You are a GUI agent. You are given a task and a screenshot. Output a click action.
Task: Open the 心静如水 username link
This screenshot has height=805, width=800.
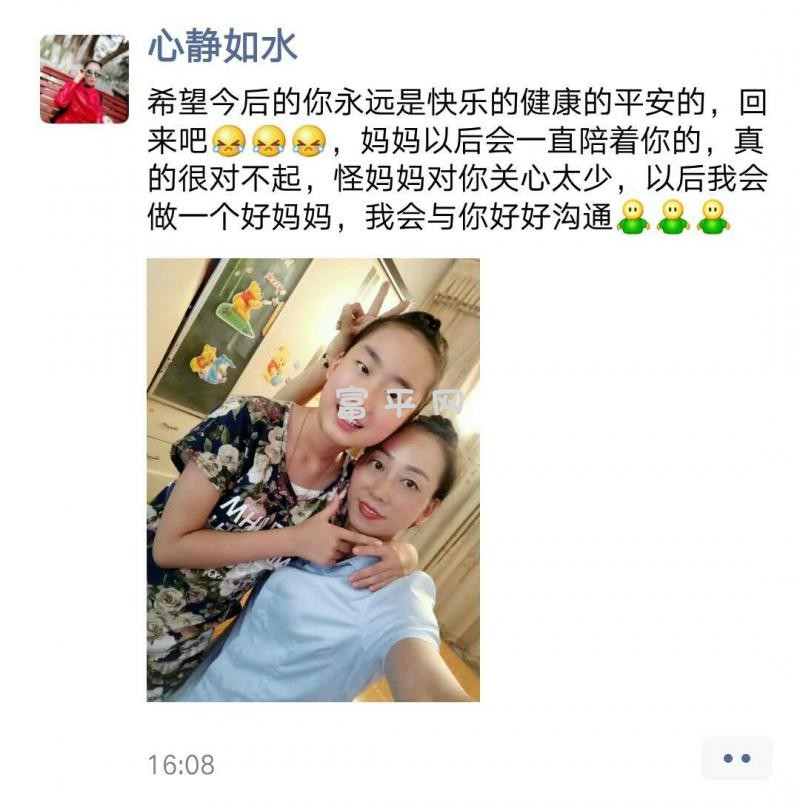point(222,47)
